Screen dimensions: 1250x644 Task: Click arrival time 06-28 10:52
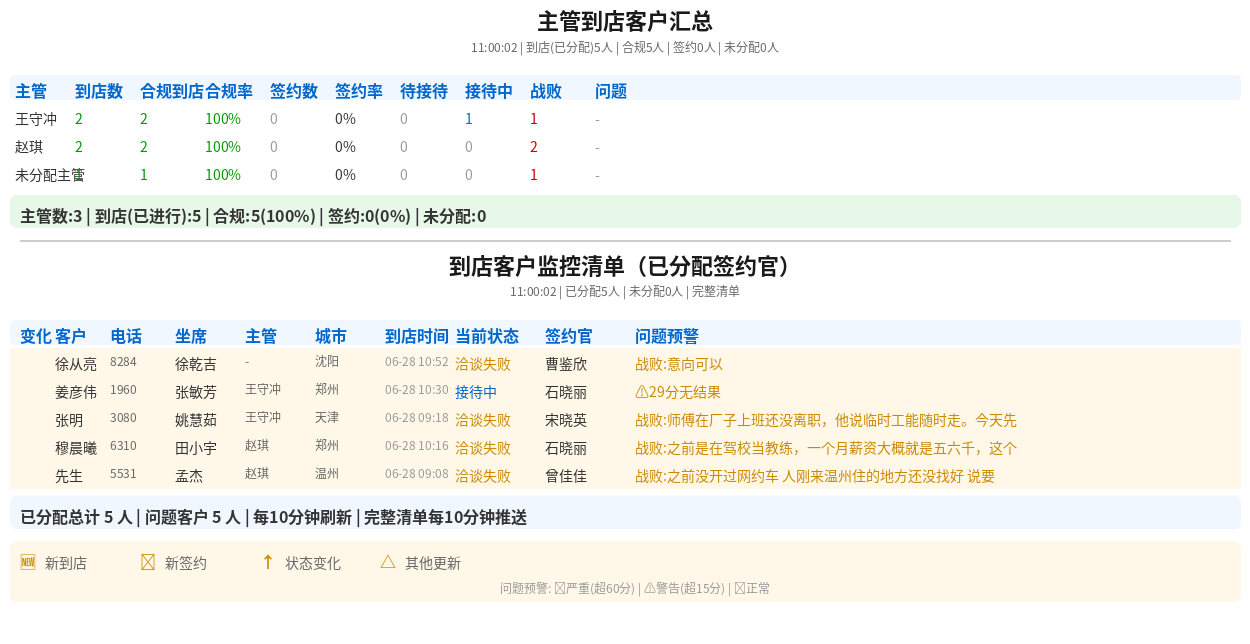tap(417, 361)
